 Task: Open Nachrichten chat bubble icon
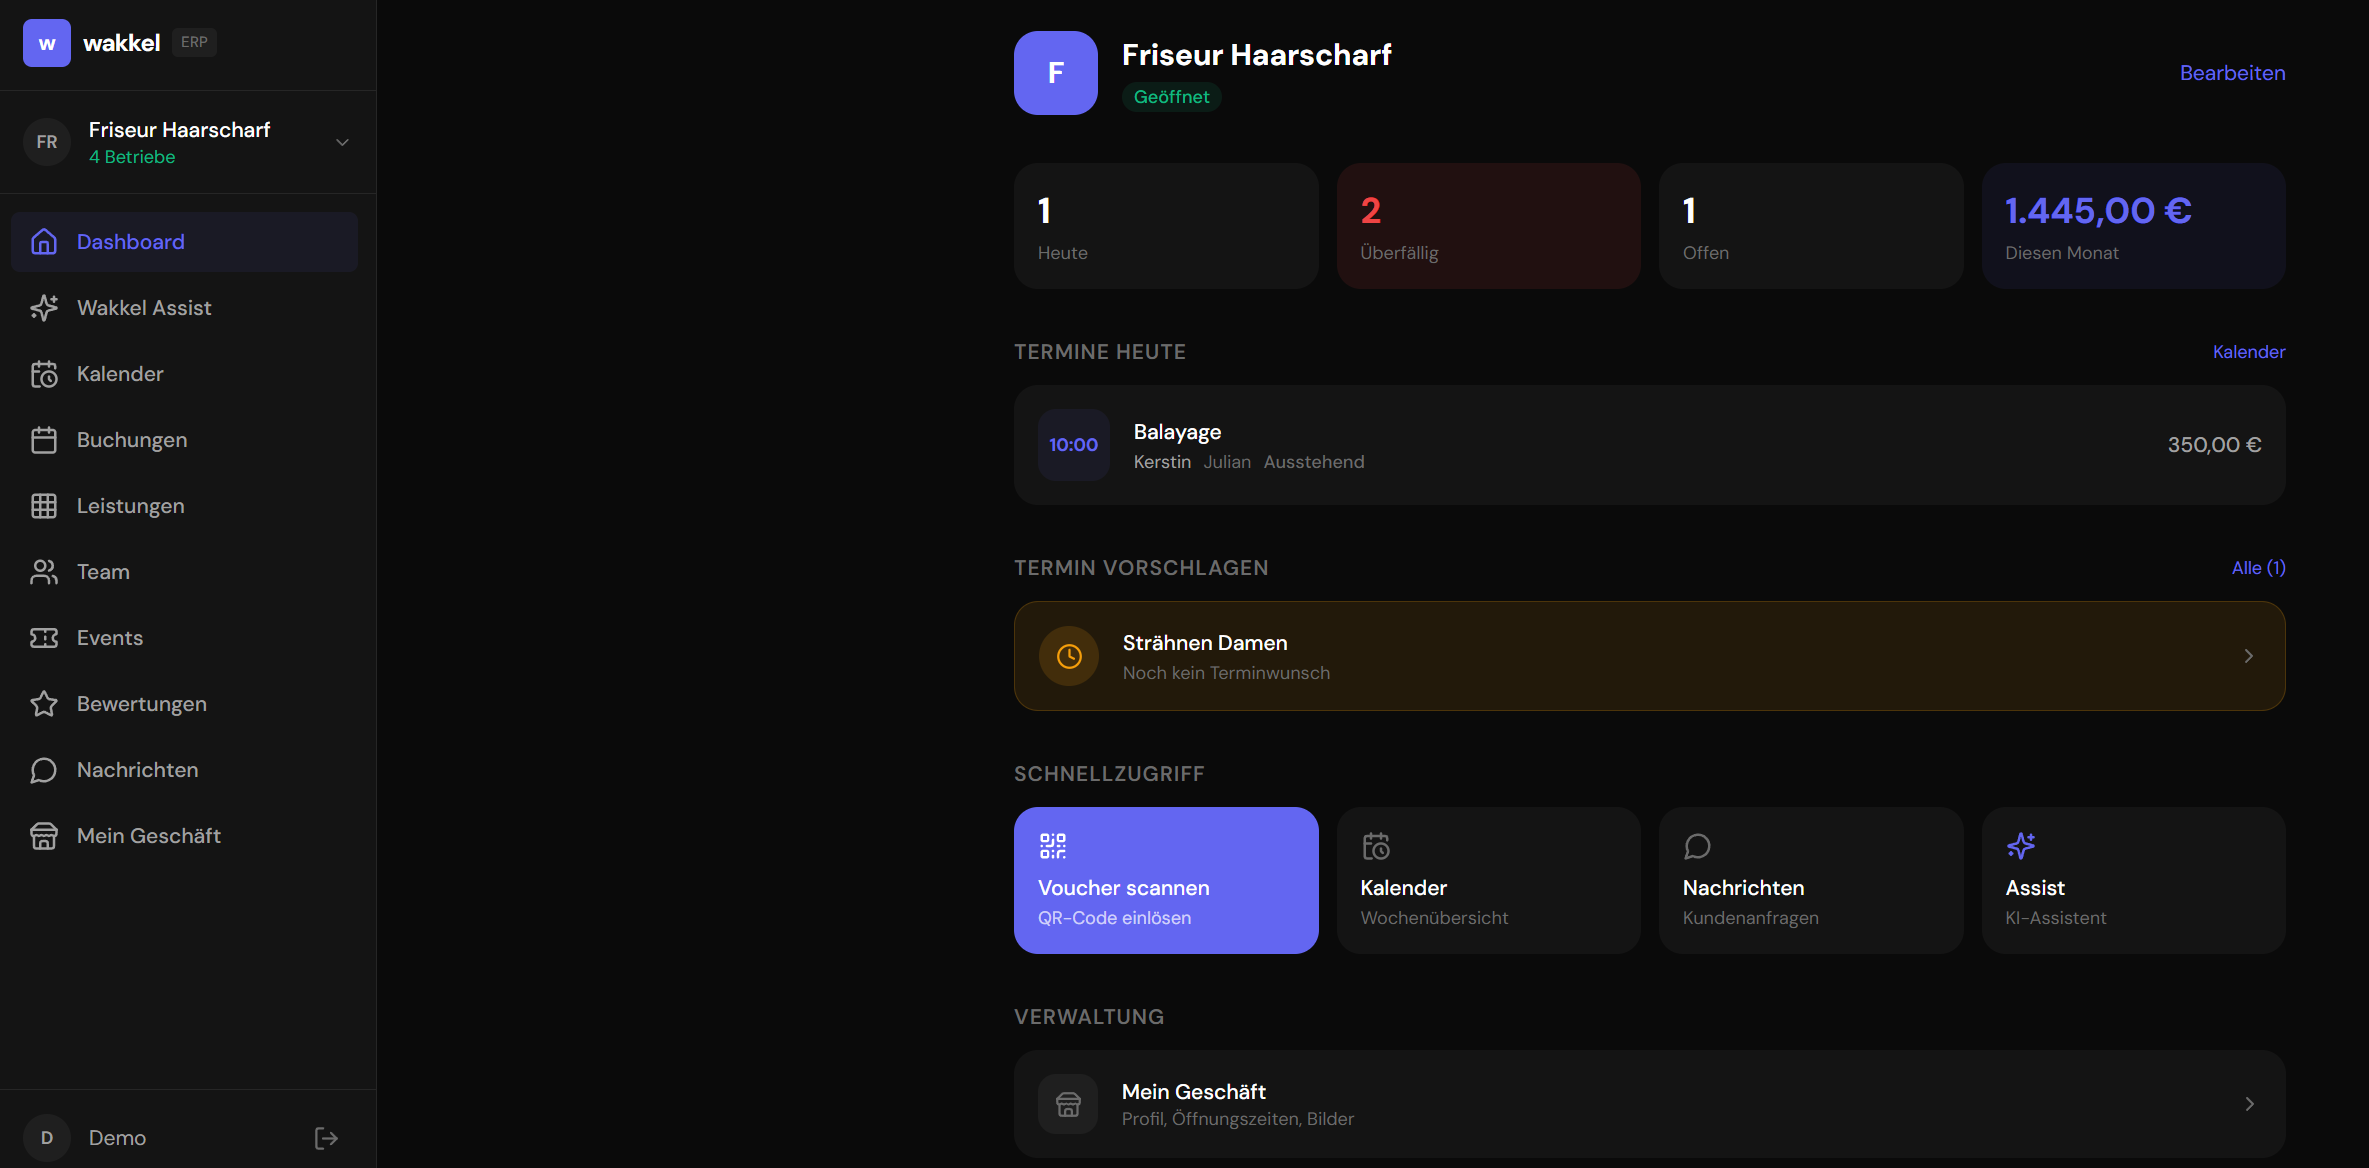click(x=45, y=769)
